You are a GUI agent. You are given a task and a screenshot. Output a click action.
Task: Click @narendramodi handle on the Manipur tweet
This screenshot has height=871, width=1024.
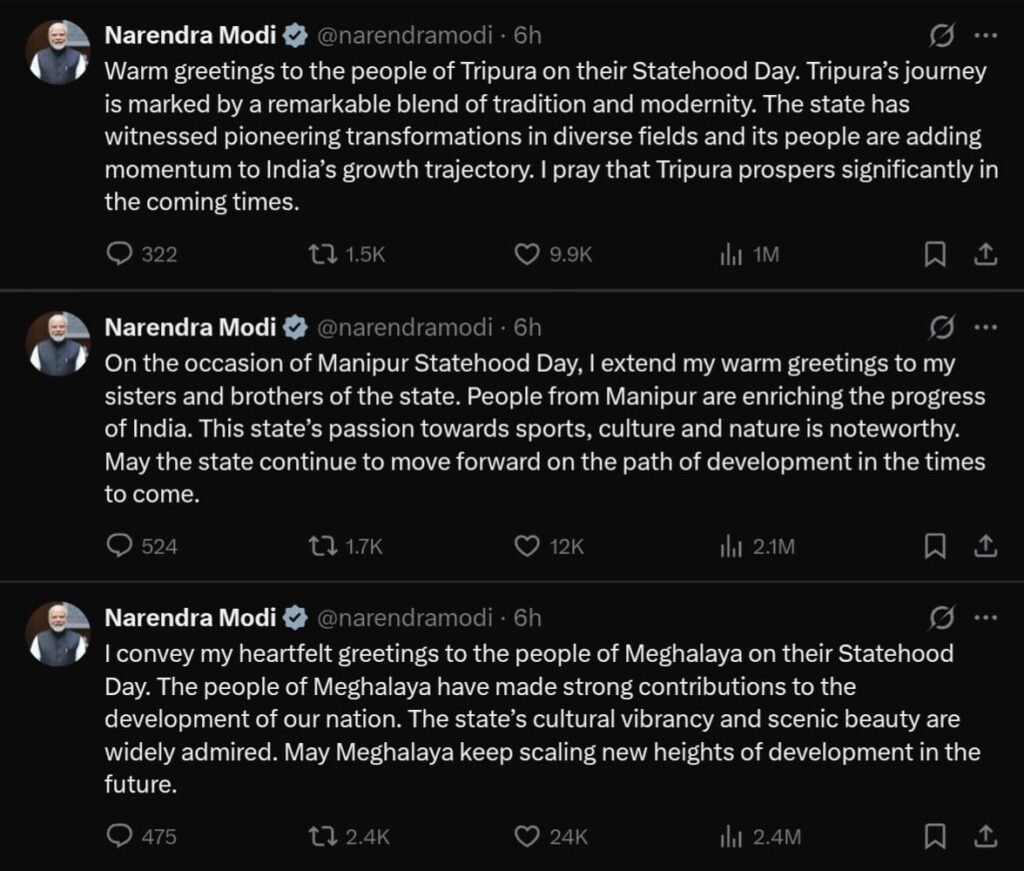coord(404,327)
